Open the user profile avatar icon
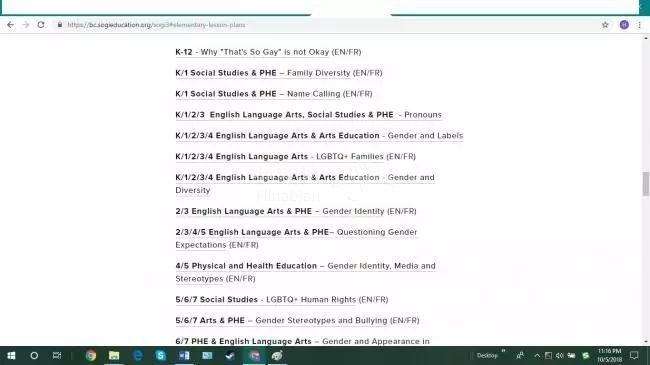The height and width of the screenshot is (365, 650). 624,25
